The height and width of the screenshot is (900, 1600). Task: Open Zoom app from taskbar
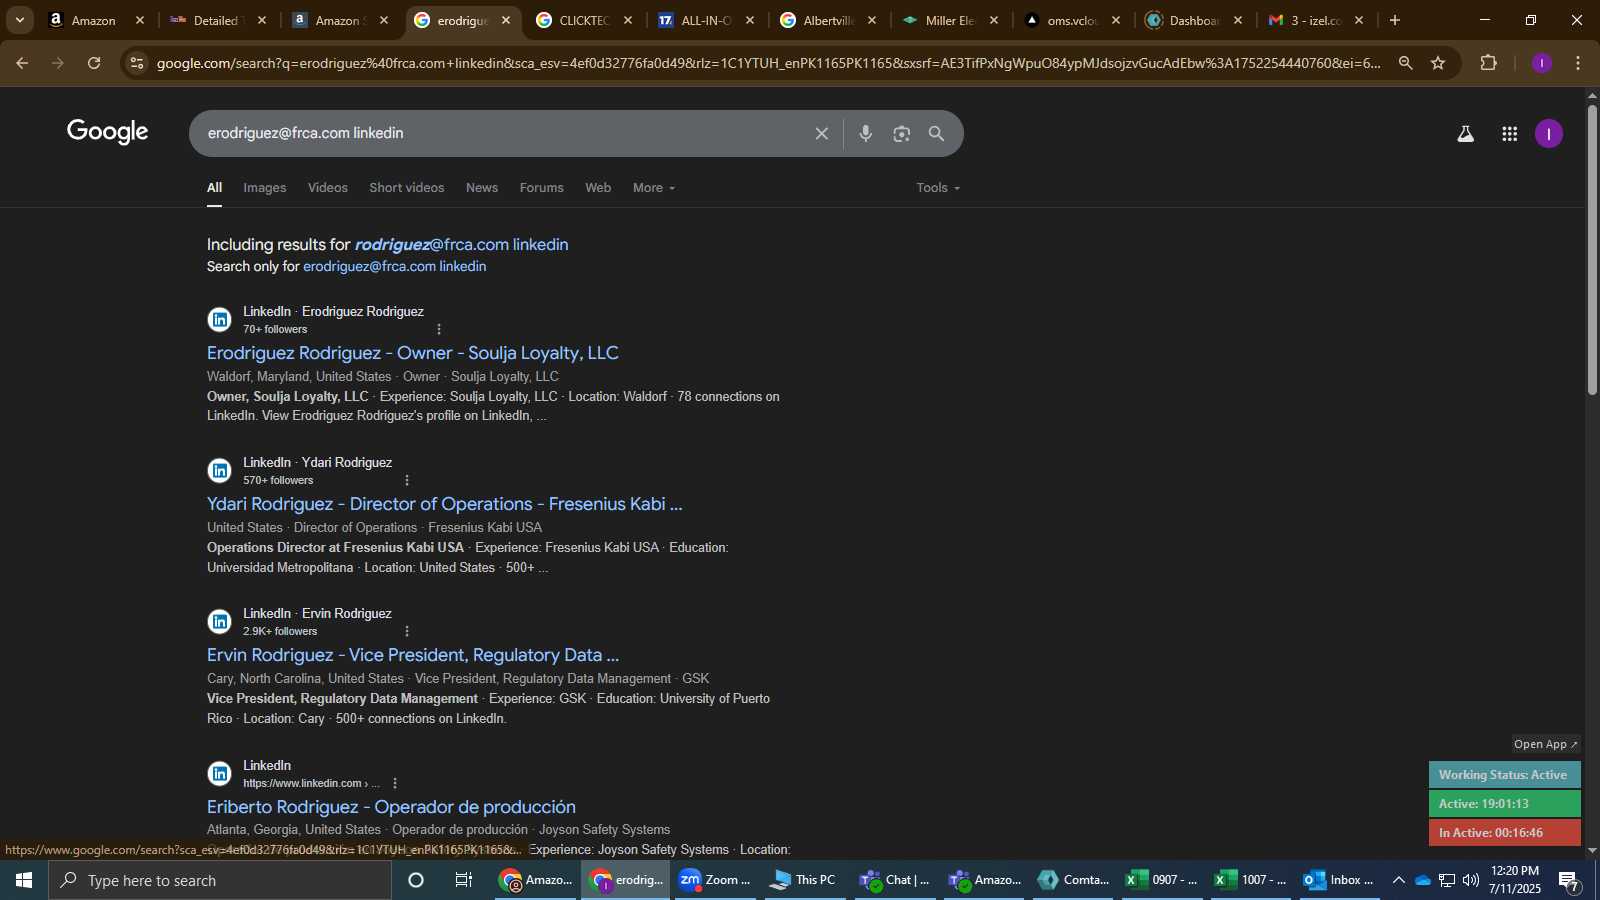point(715,880)
